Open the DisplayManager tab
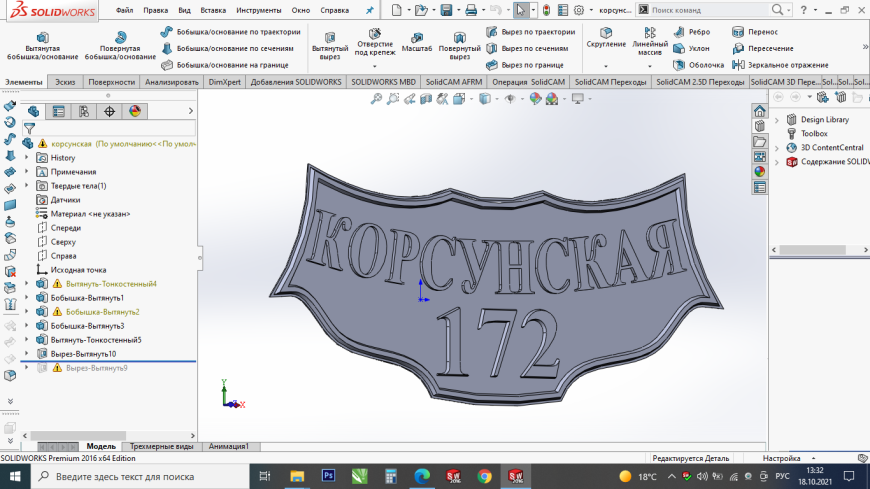 point(135,111)
